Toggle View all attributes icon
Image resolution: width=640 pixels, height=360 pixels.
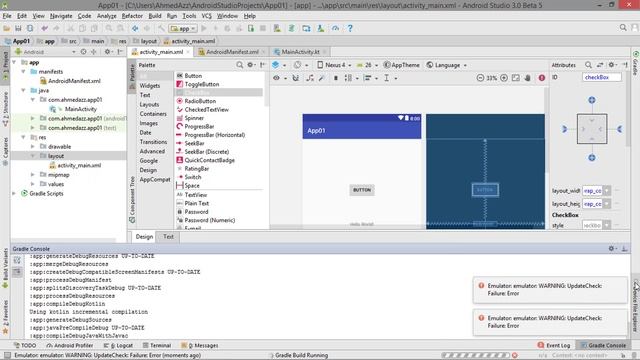[x=600, y=65]
